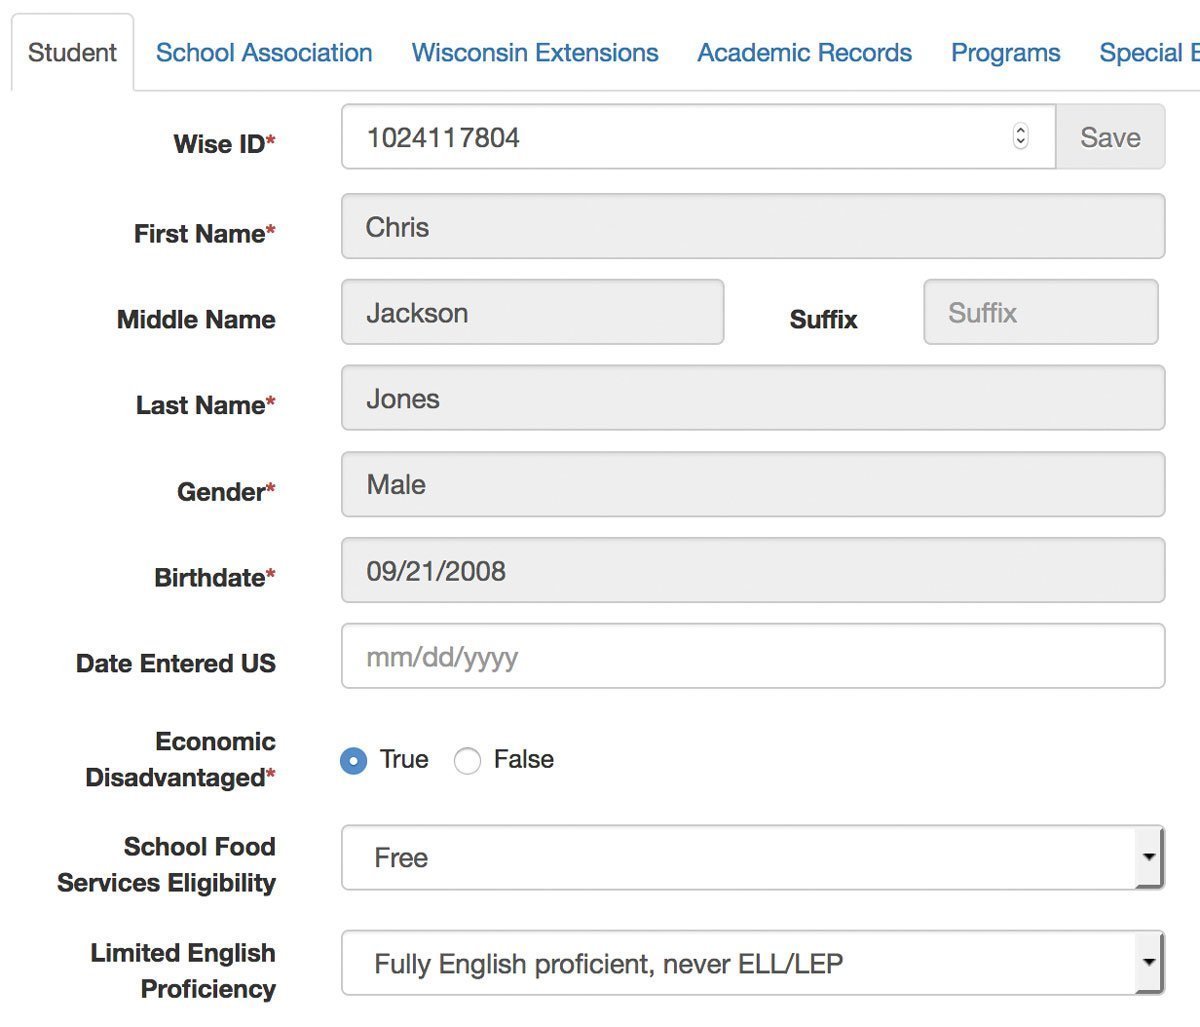The width and height of the screenshot is (1200, 1027).
Task: Click the Middle Name field
Action: click(x=532, y=313)
